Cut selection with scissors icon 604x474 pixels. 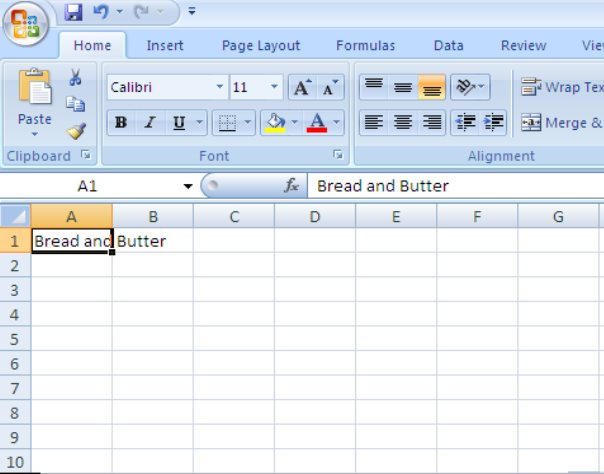76,77
